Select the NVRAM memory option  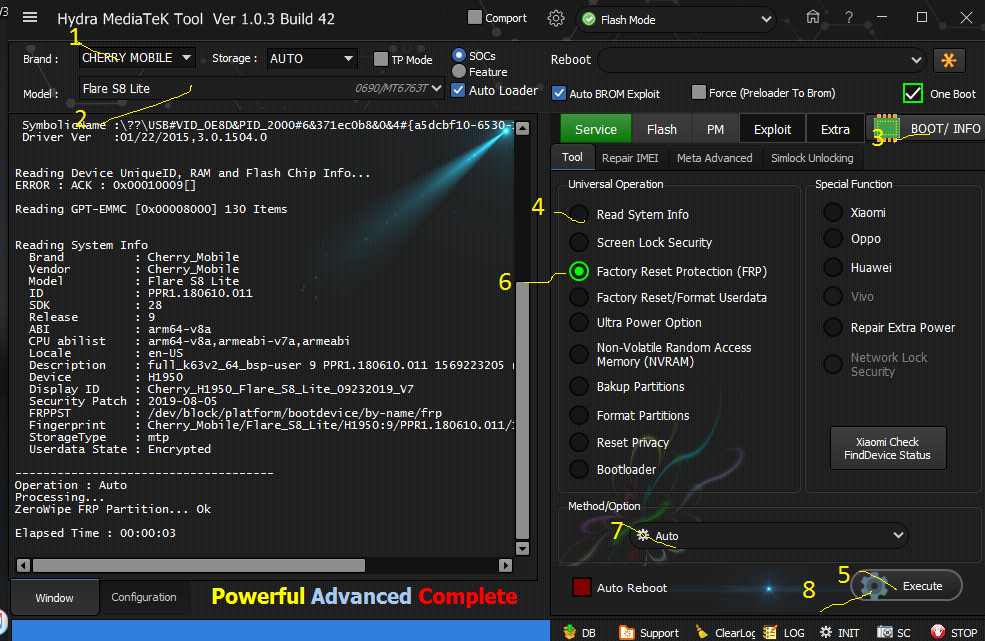pos(579,354)
